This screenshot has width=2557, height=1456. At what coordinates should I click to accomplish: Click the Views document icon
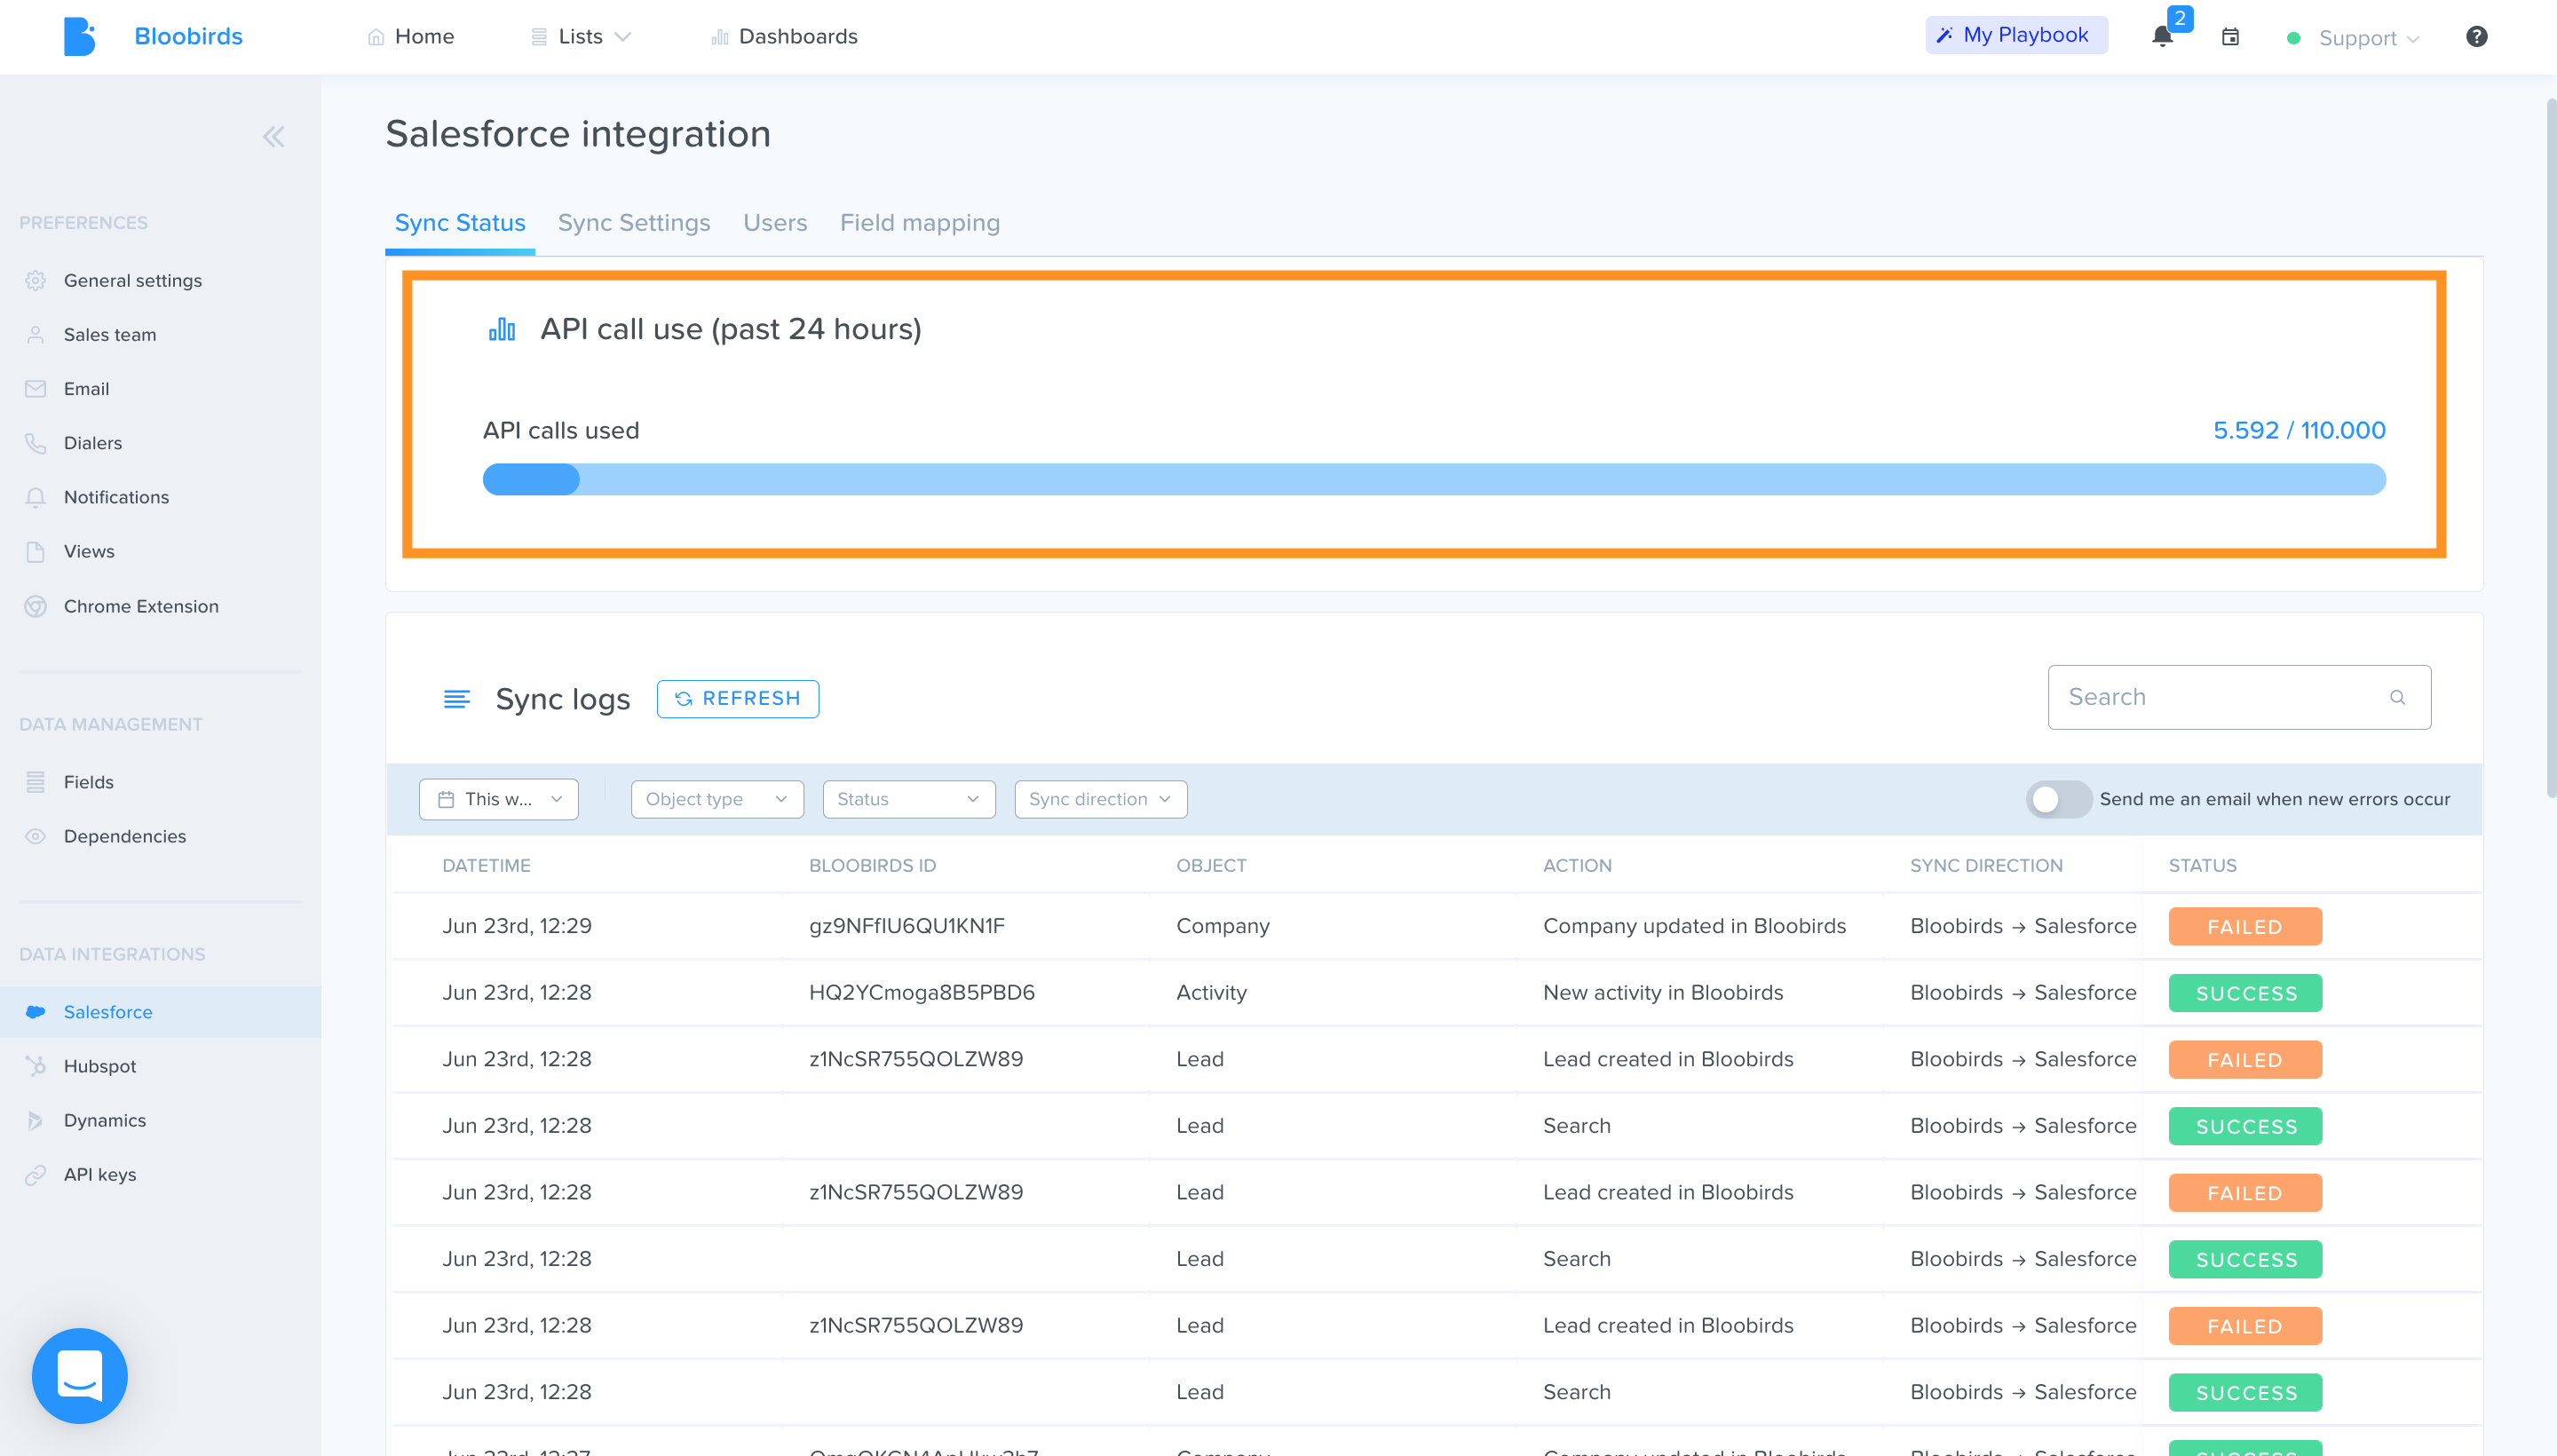tap(36, 551)
